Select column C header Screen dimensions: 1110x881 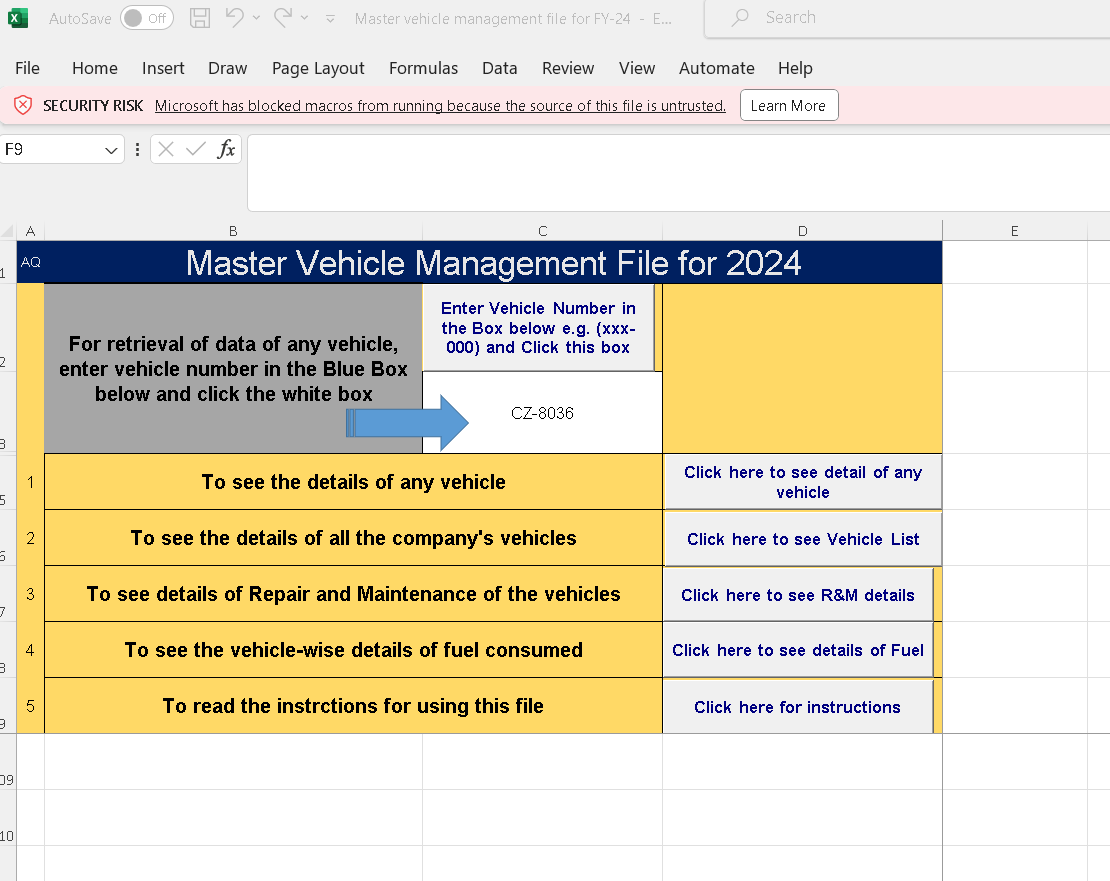(542, 231)
